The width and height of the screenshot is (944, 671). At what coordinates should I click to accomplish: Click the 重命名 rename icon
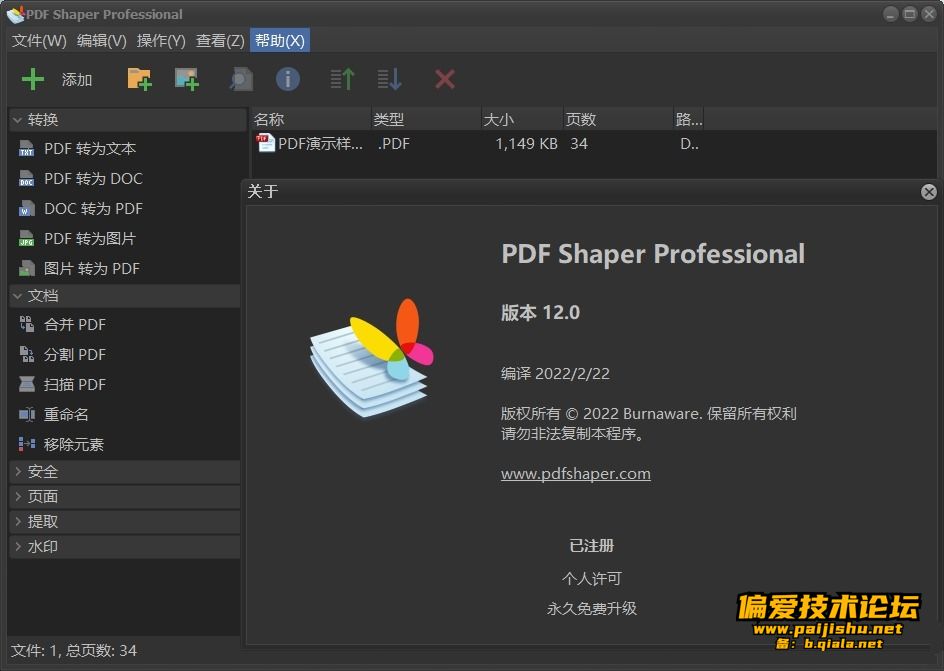click(26, 415)
